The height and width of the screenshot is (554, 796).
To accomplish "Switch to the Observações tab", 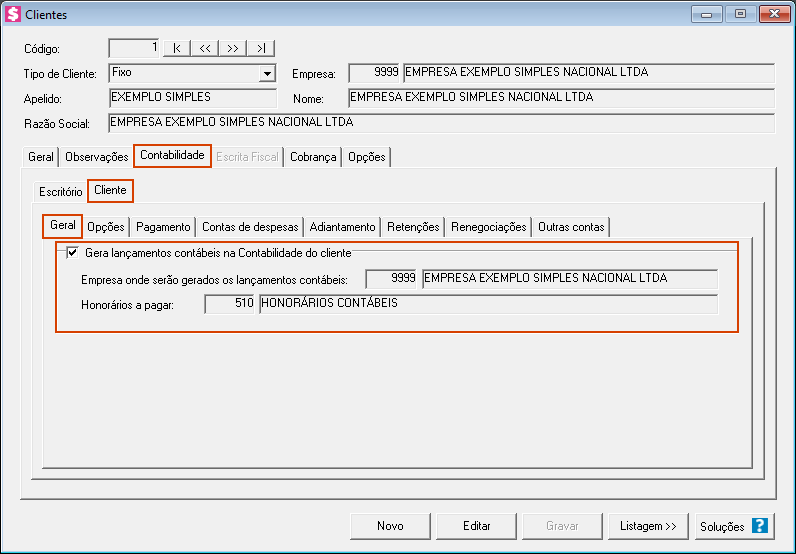I will click(x=96, y=157).
